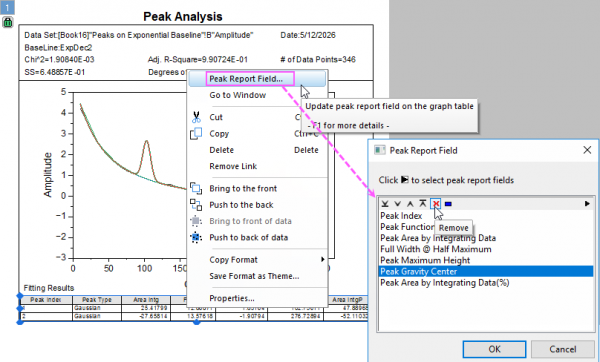Click the Push to back of data icon
Screen dimensions: 600x362
point(196,237)
